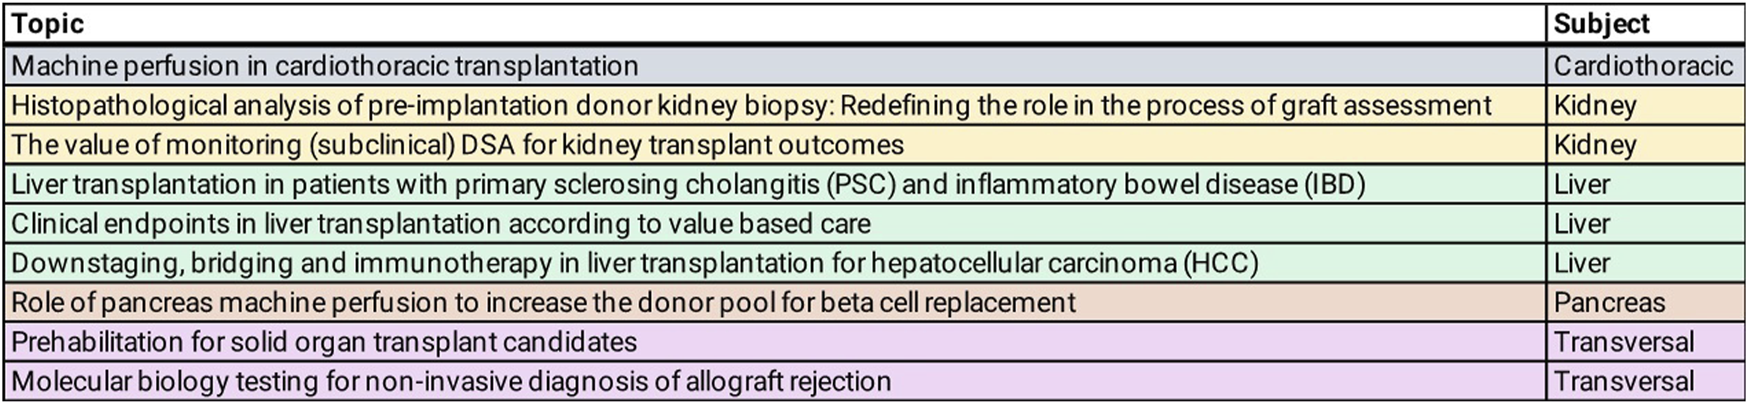Click Transversal subject beside molecular biology topic

tap(1645, 381)
